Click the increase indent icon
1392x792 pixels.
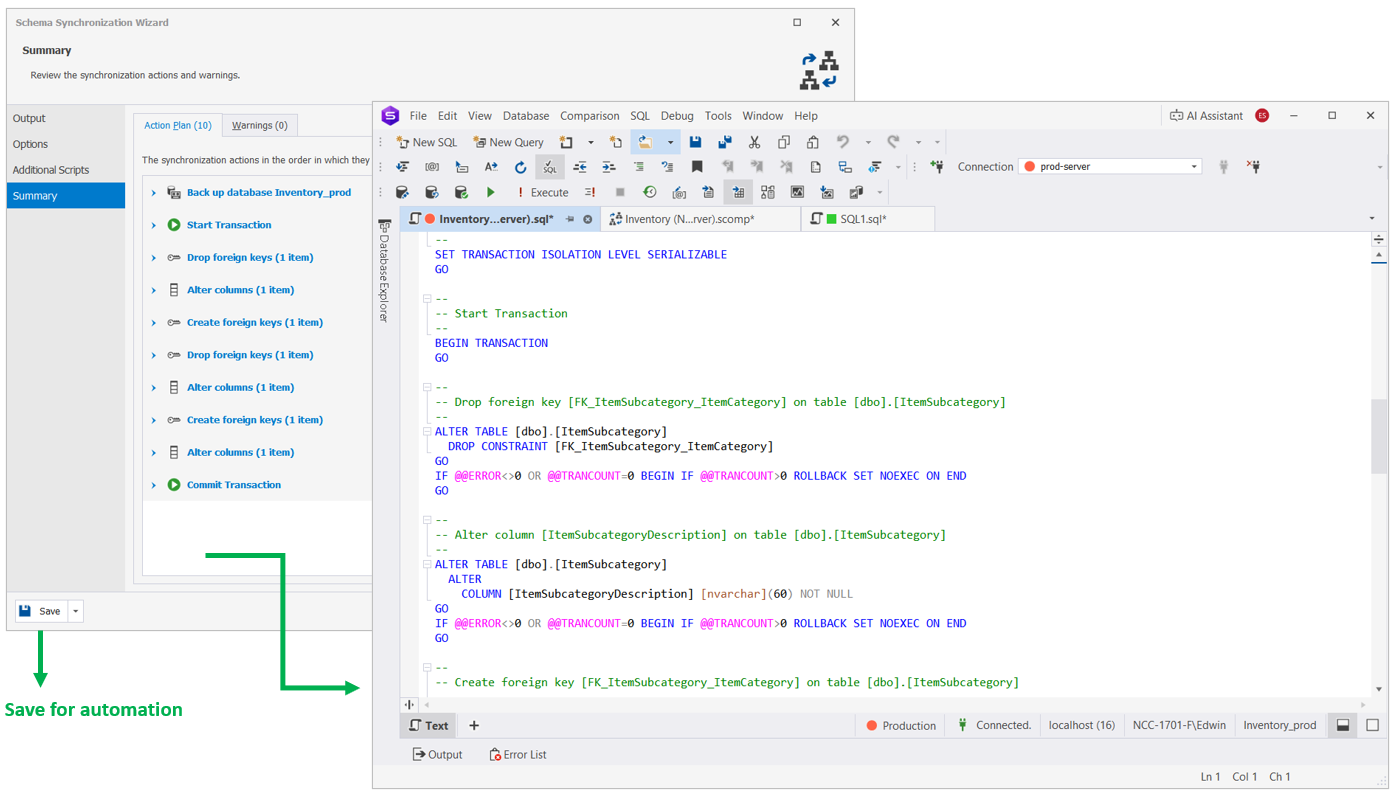click(609, 167)
